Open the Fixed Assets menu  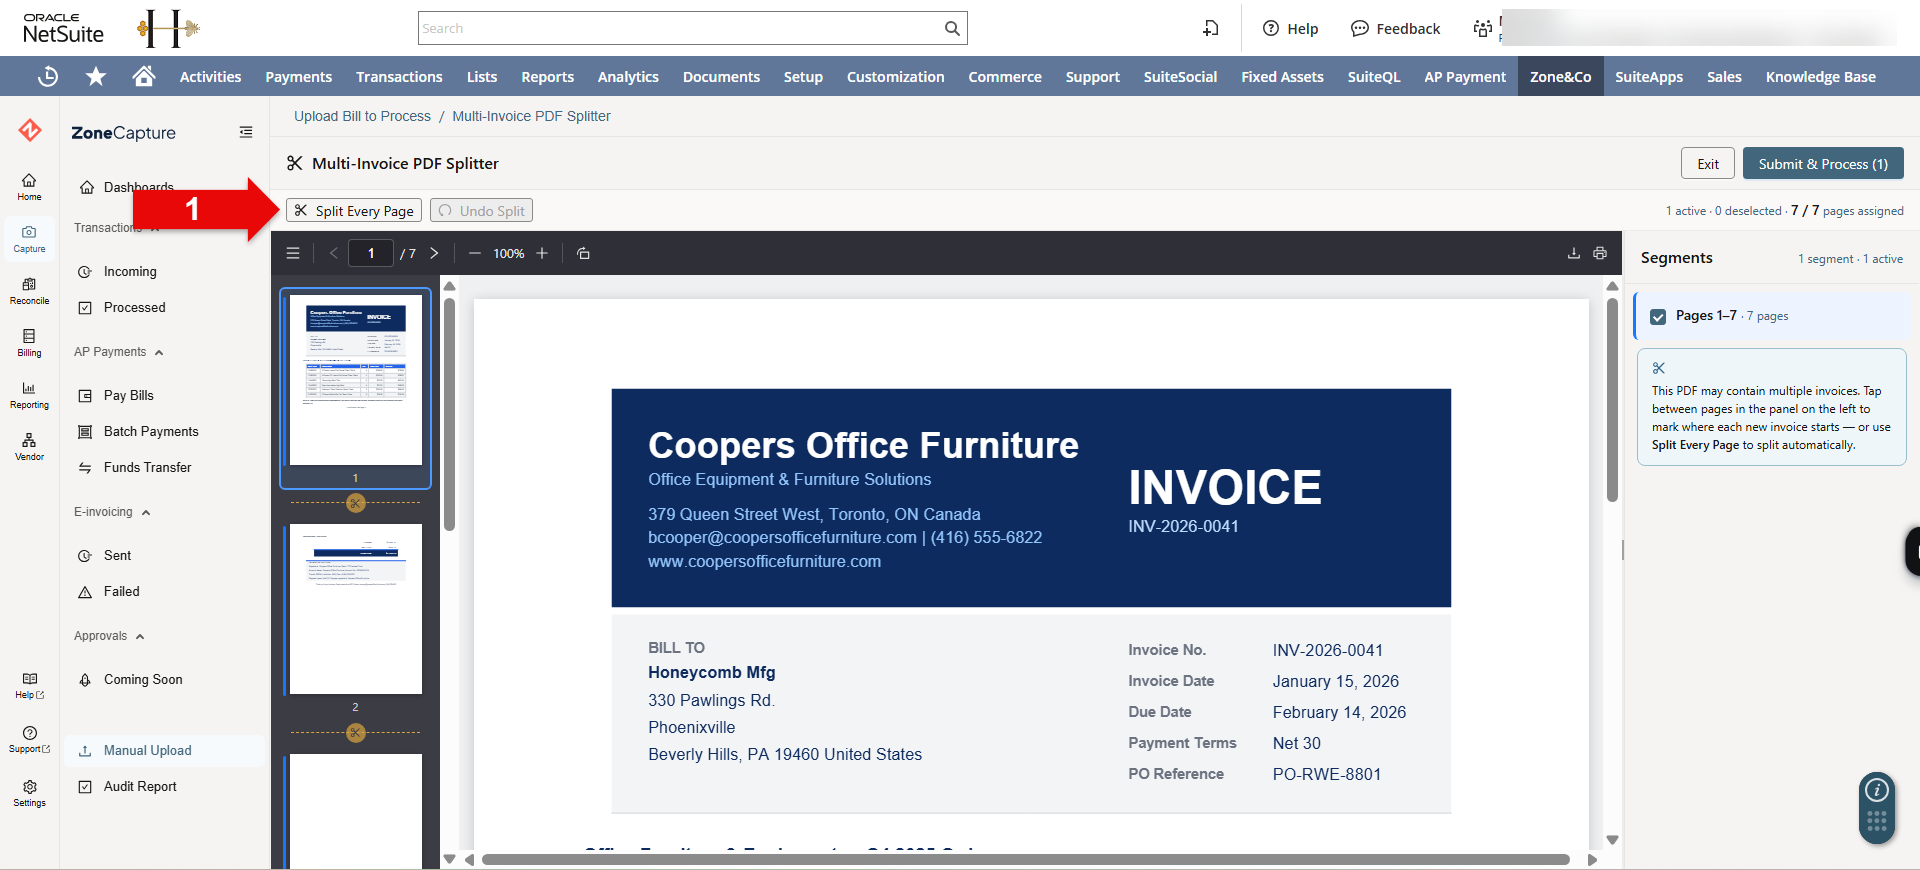1282,76
